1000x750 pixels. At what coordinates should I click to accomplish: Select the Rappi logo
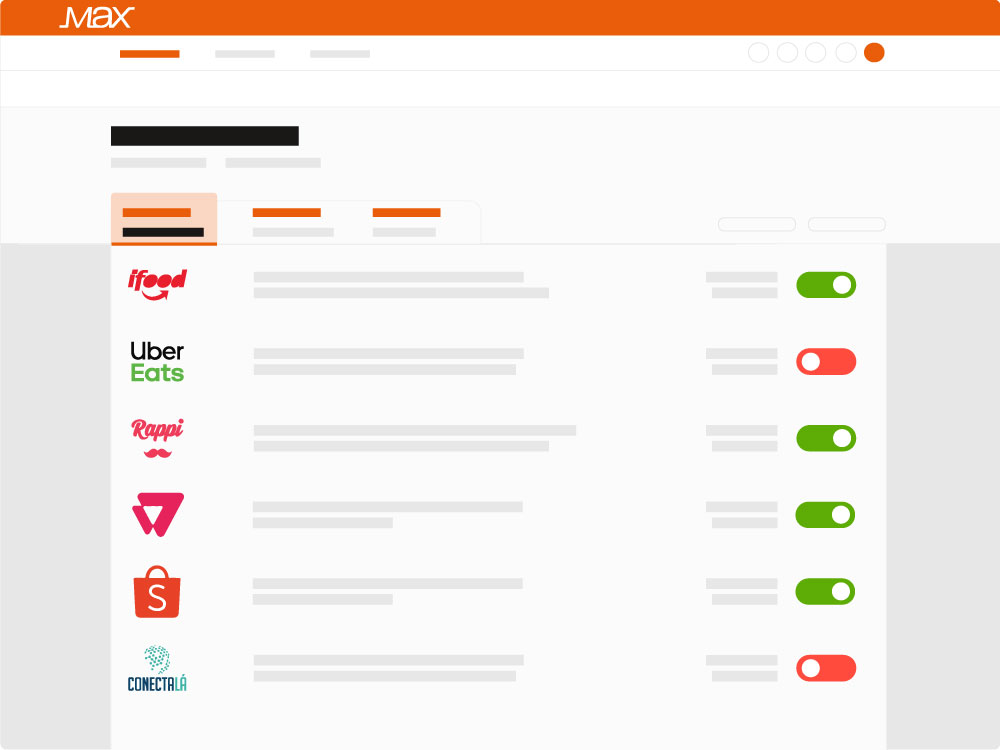(158, 439)
